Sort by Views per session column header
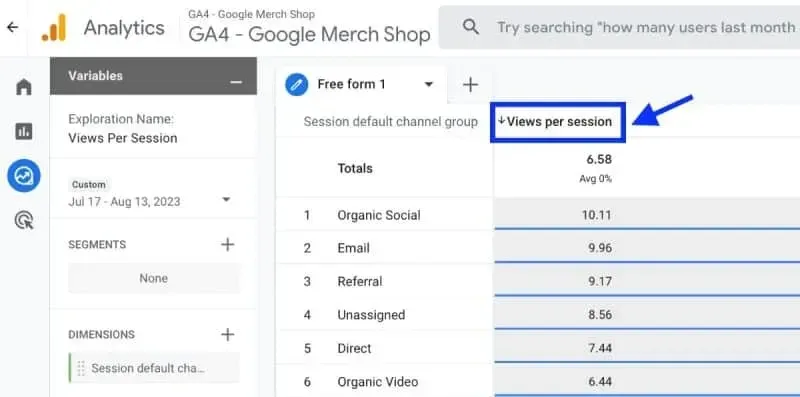Image resolution: width=800 pixels, height=397 pixels. tap(558, 122)
